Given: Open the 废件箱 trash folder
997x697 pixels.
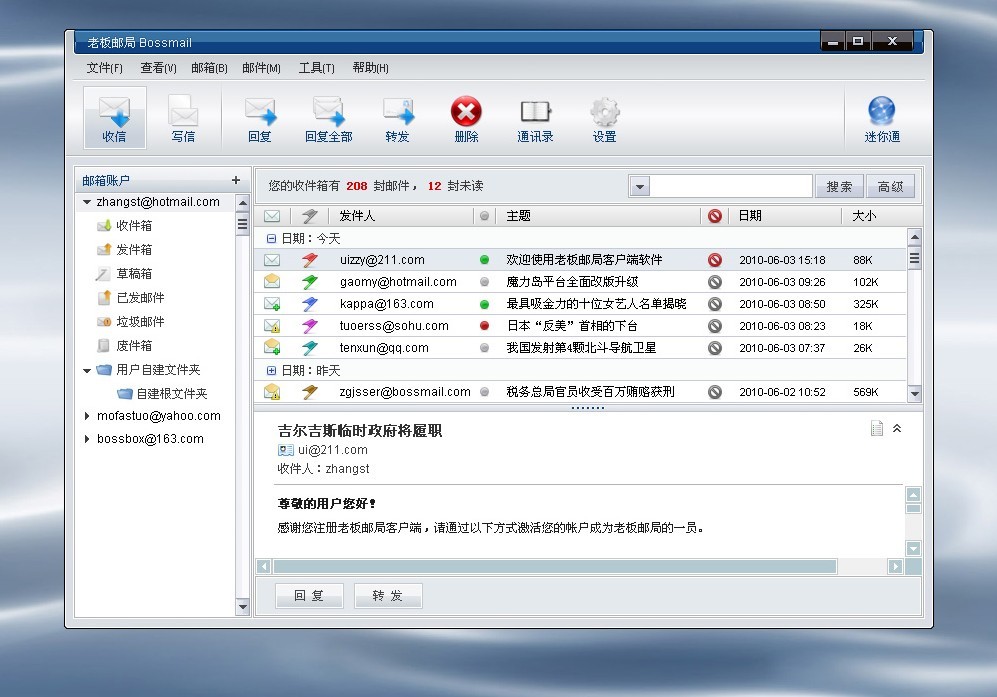Looking at the screenshot, I should tap(125, 346).
